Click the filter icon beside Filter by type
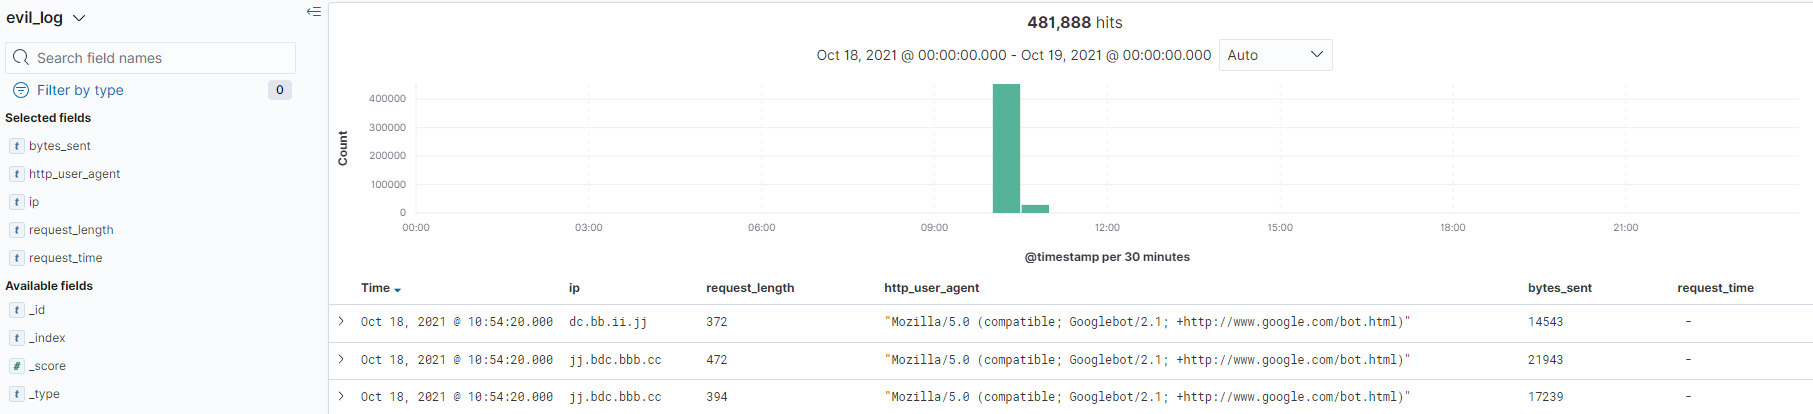The width and height of the screenshot is (1813, 414). [21, 90]
